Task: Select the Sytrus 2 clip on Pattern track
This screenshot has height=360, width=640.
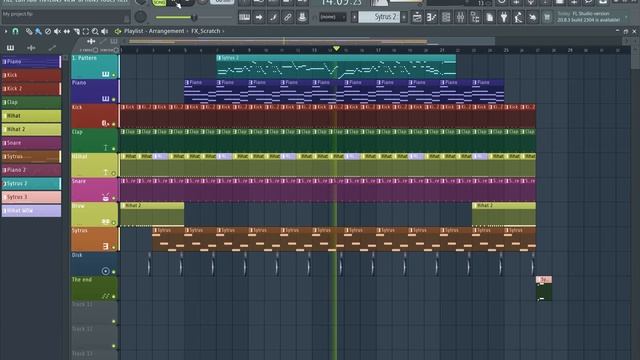Action: pos(336,67)
